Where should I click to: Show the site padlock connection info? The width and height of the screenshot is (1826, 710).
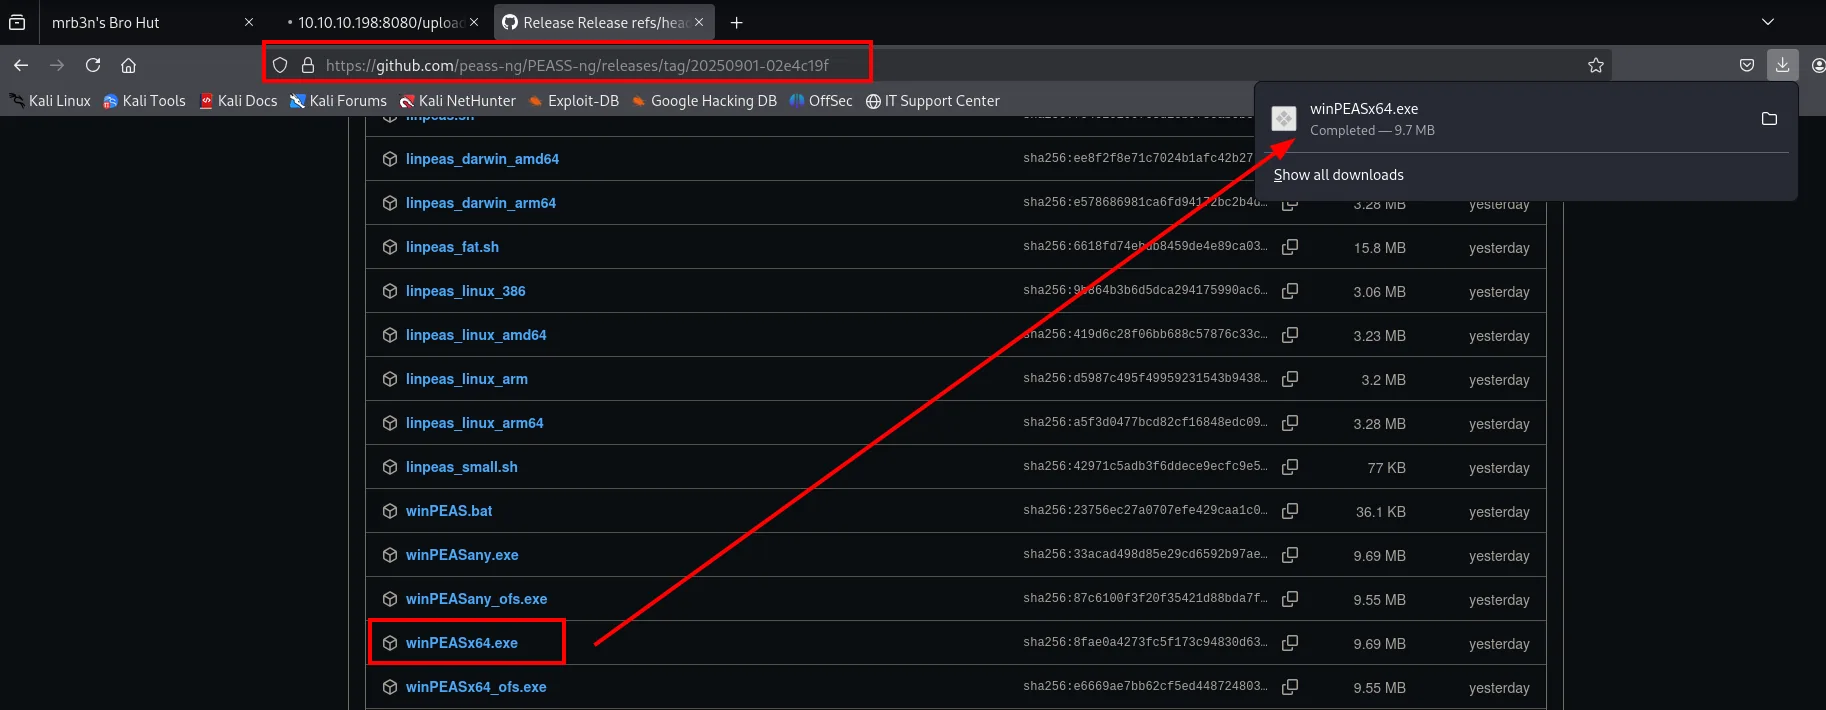[308, 65]
